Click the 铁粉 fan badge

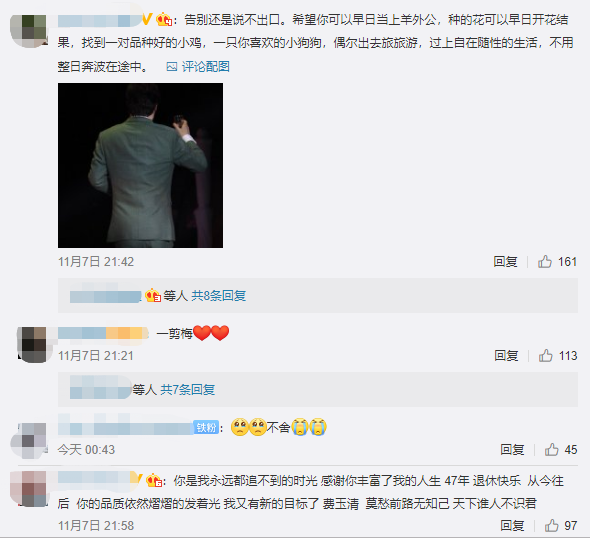tap(206, 427)
